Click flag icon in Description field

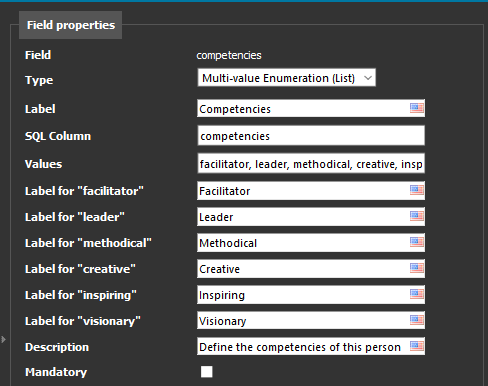417,346
